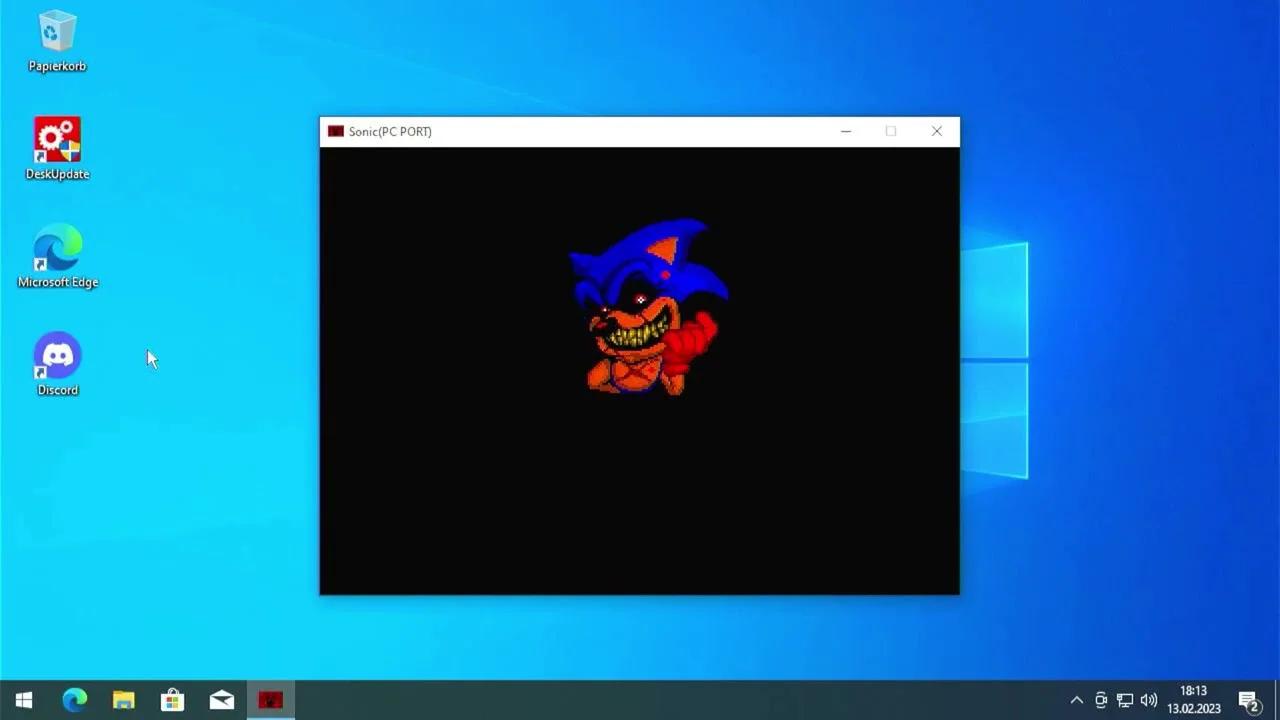
Task: Click the tablet device icon in the tray
Action: [1100, 699]
